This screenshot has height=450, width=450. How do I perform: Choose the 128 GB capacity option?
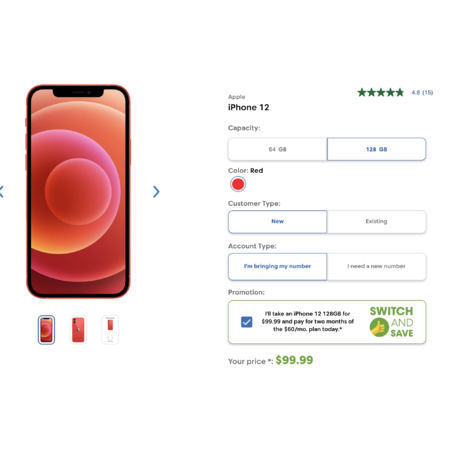376,149
